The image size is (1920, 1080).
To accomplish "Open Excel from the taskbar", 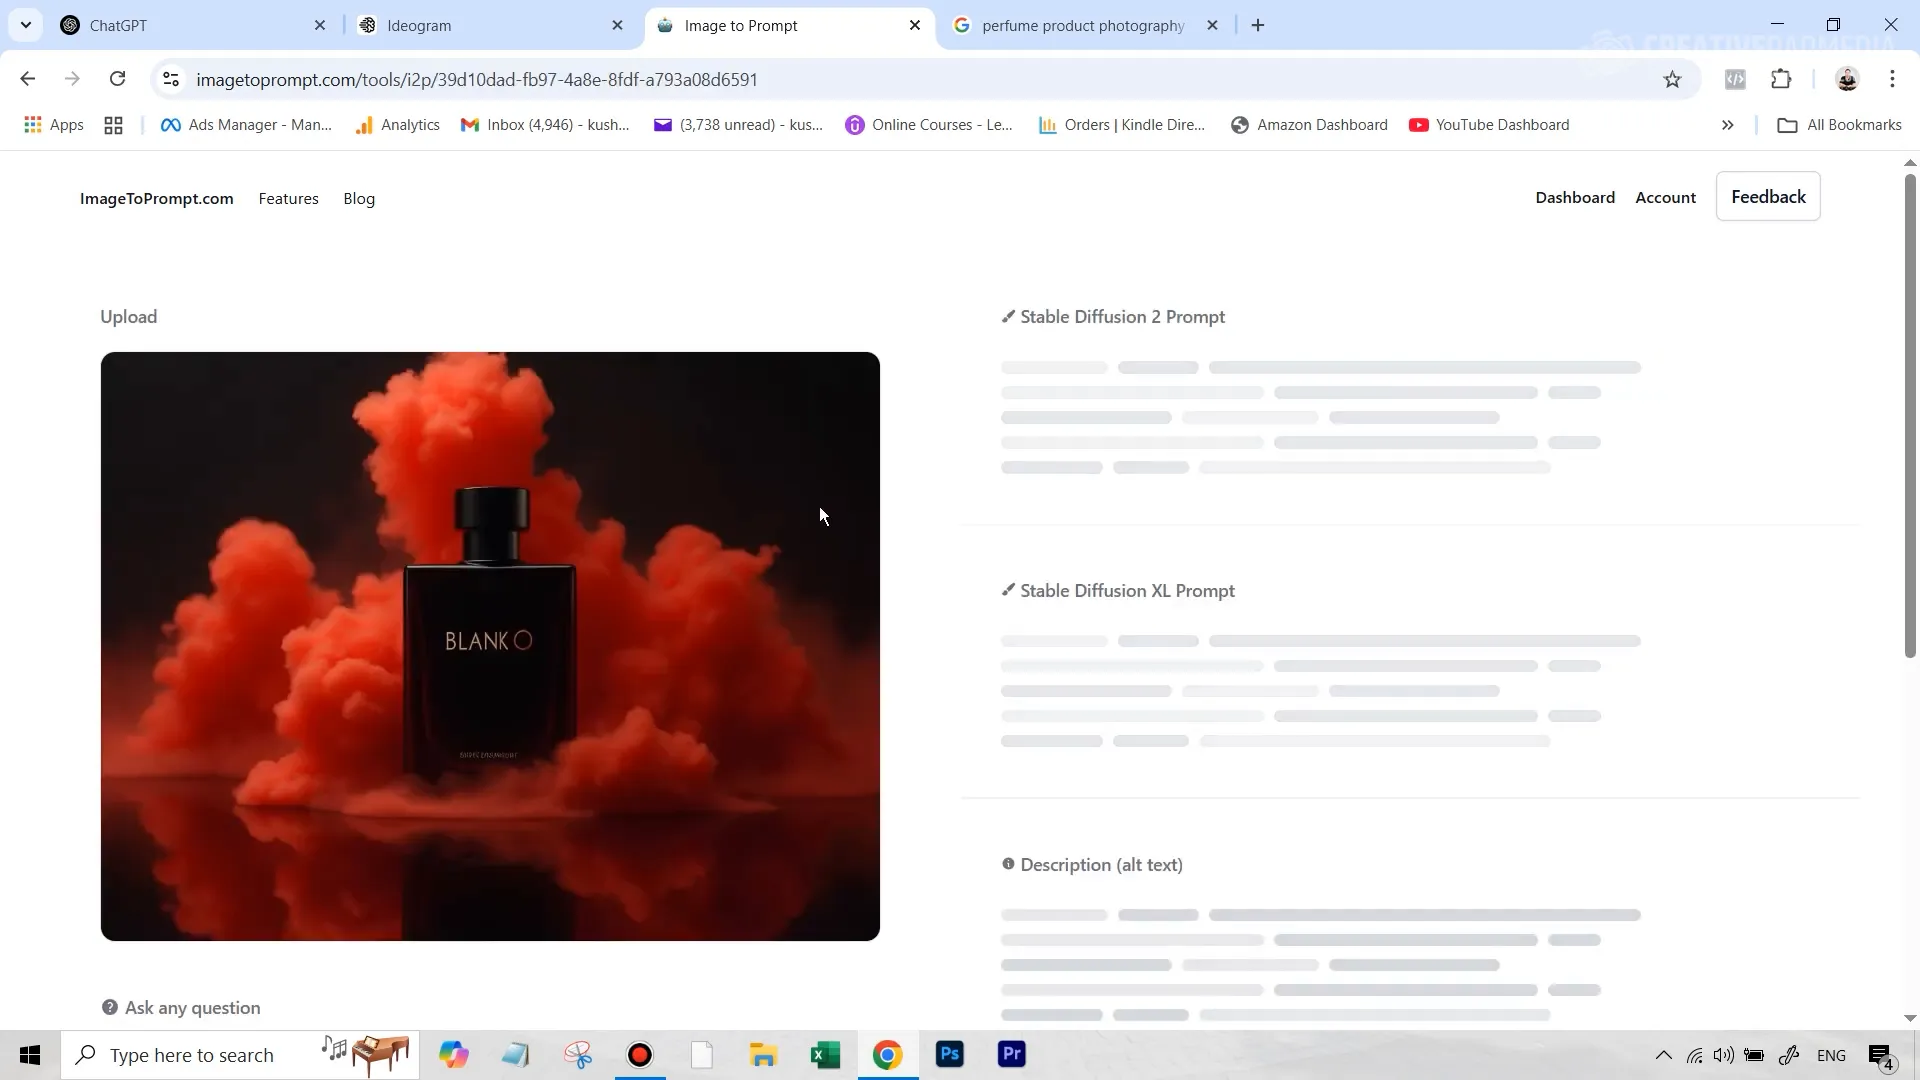I will pyautogui.click(x=825, y=1054).
